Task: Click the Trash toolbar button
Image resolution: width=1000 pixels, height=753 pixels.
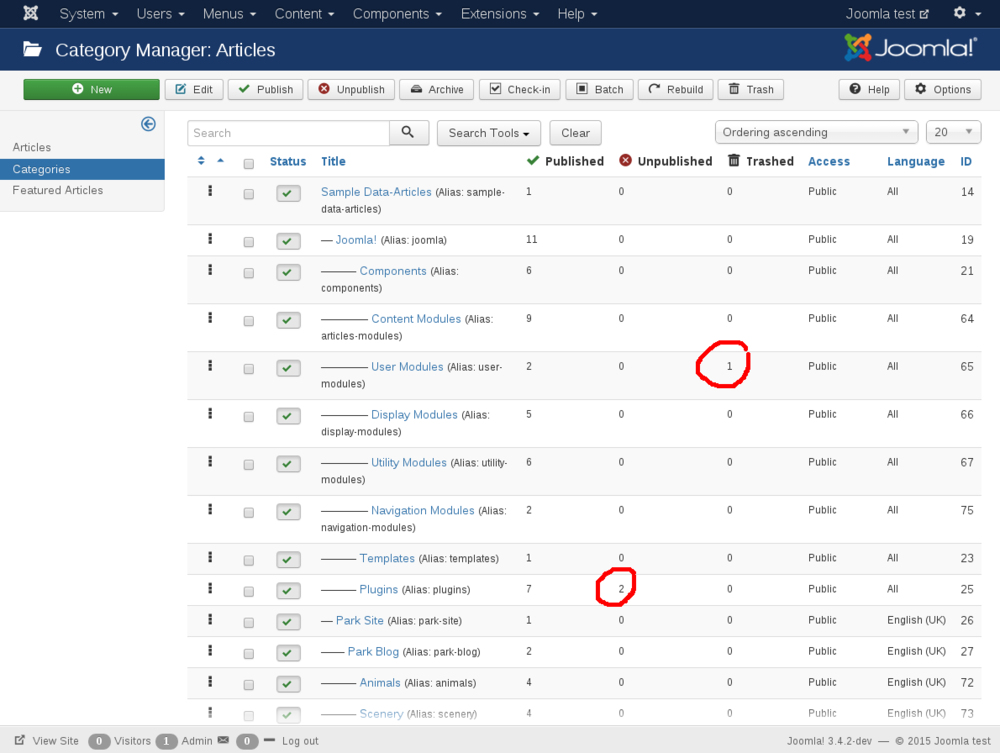Action: pyautogui.click(x=750, y=89)
